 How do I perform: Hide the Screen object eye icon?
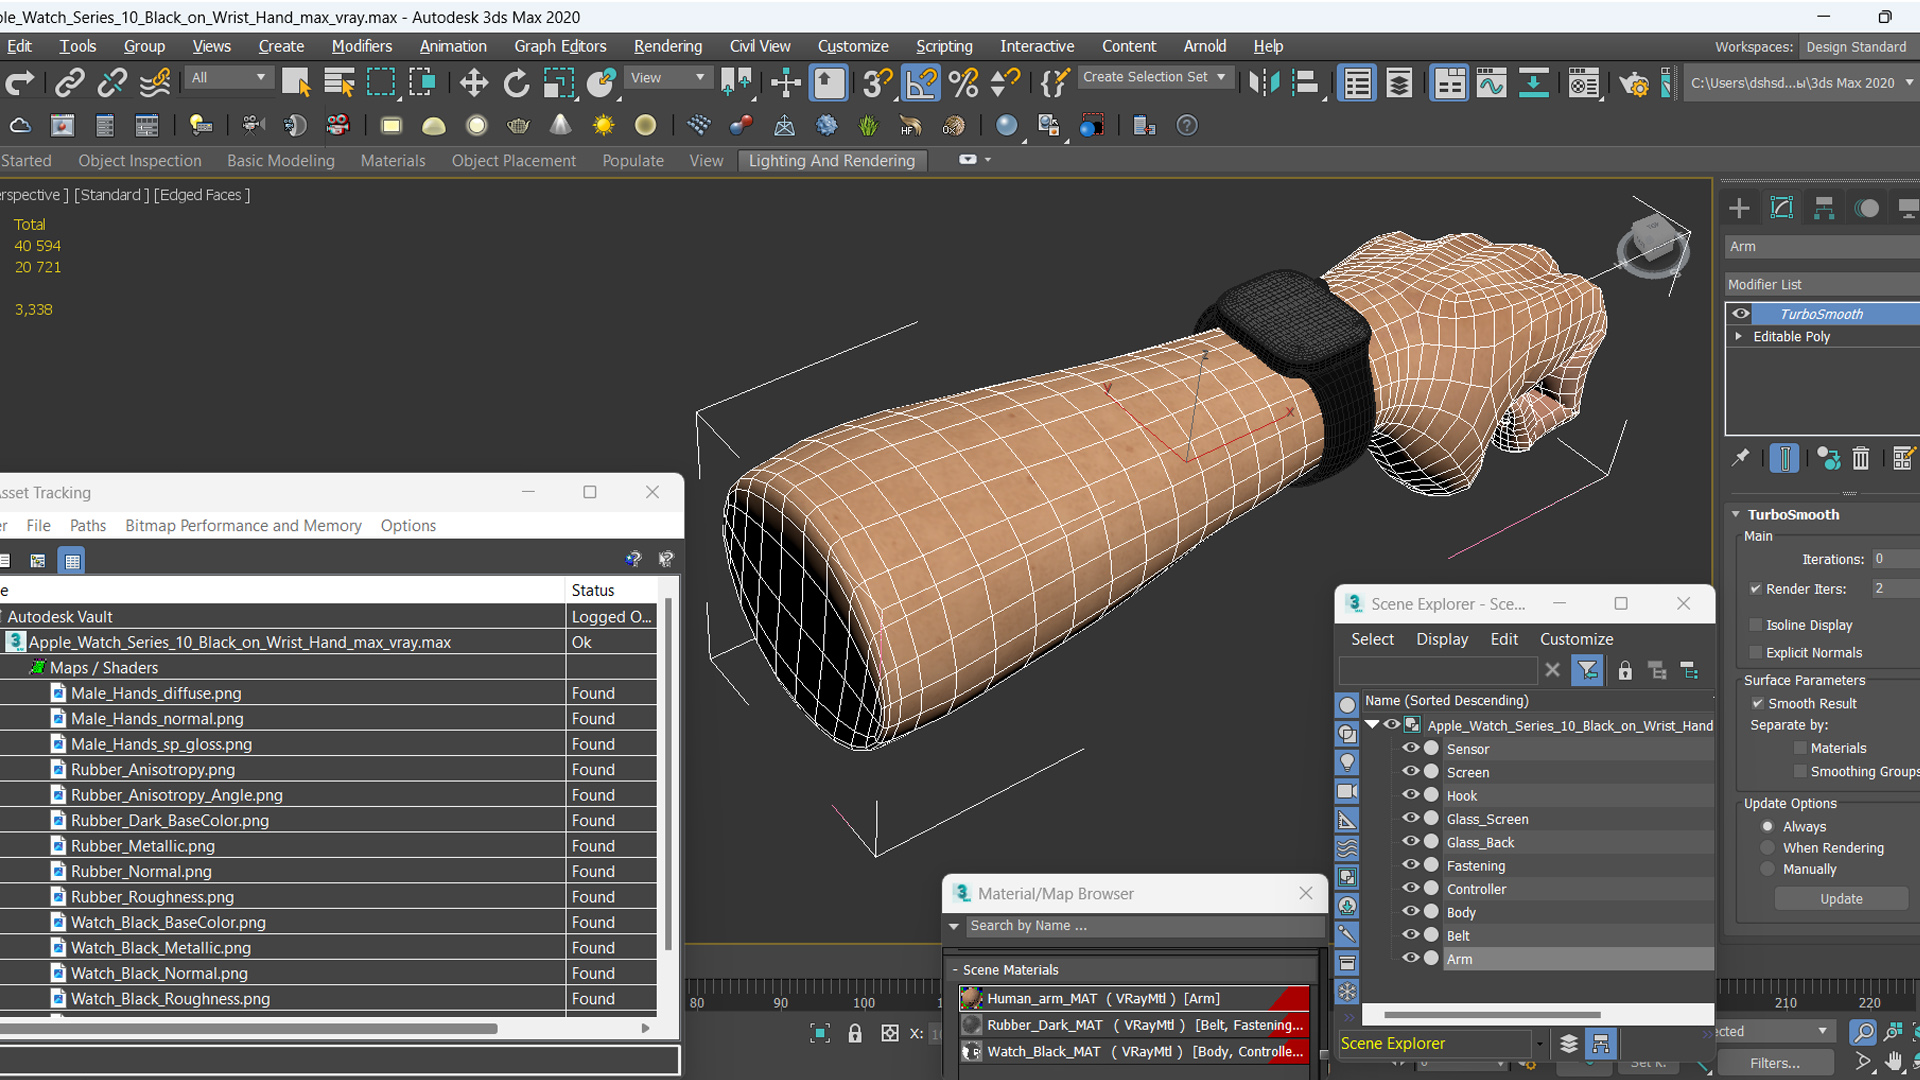(x=1410, y=771)
